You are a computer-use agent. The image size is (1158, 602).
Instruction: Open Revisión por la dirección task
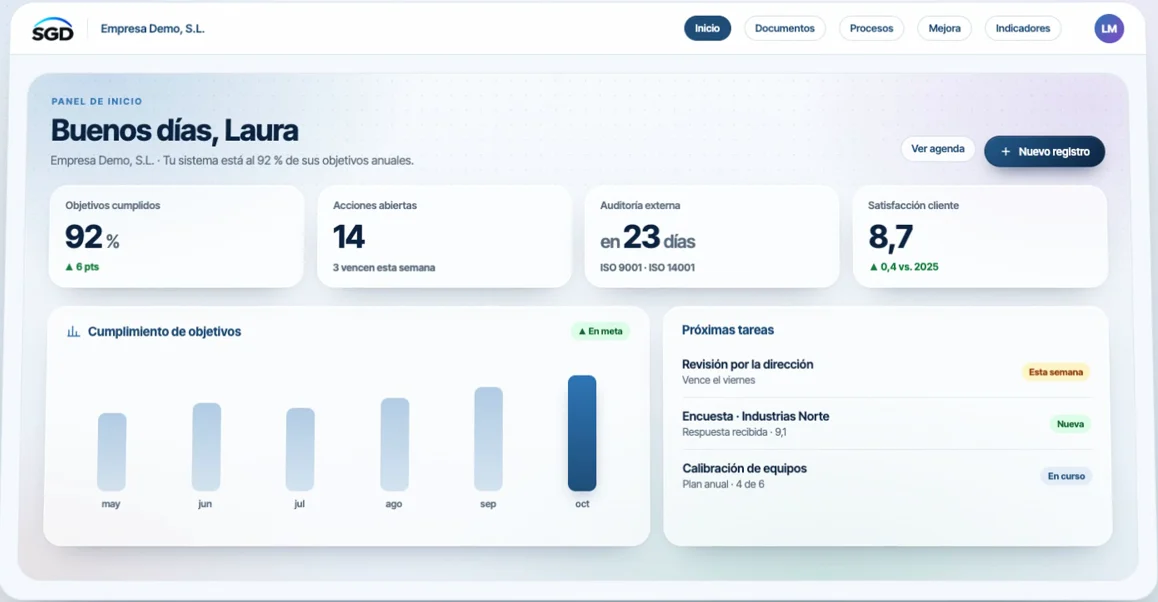(x=885, y=372)
